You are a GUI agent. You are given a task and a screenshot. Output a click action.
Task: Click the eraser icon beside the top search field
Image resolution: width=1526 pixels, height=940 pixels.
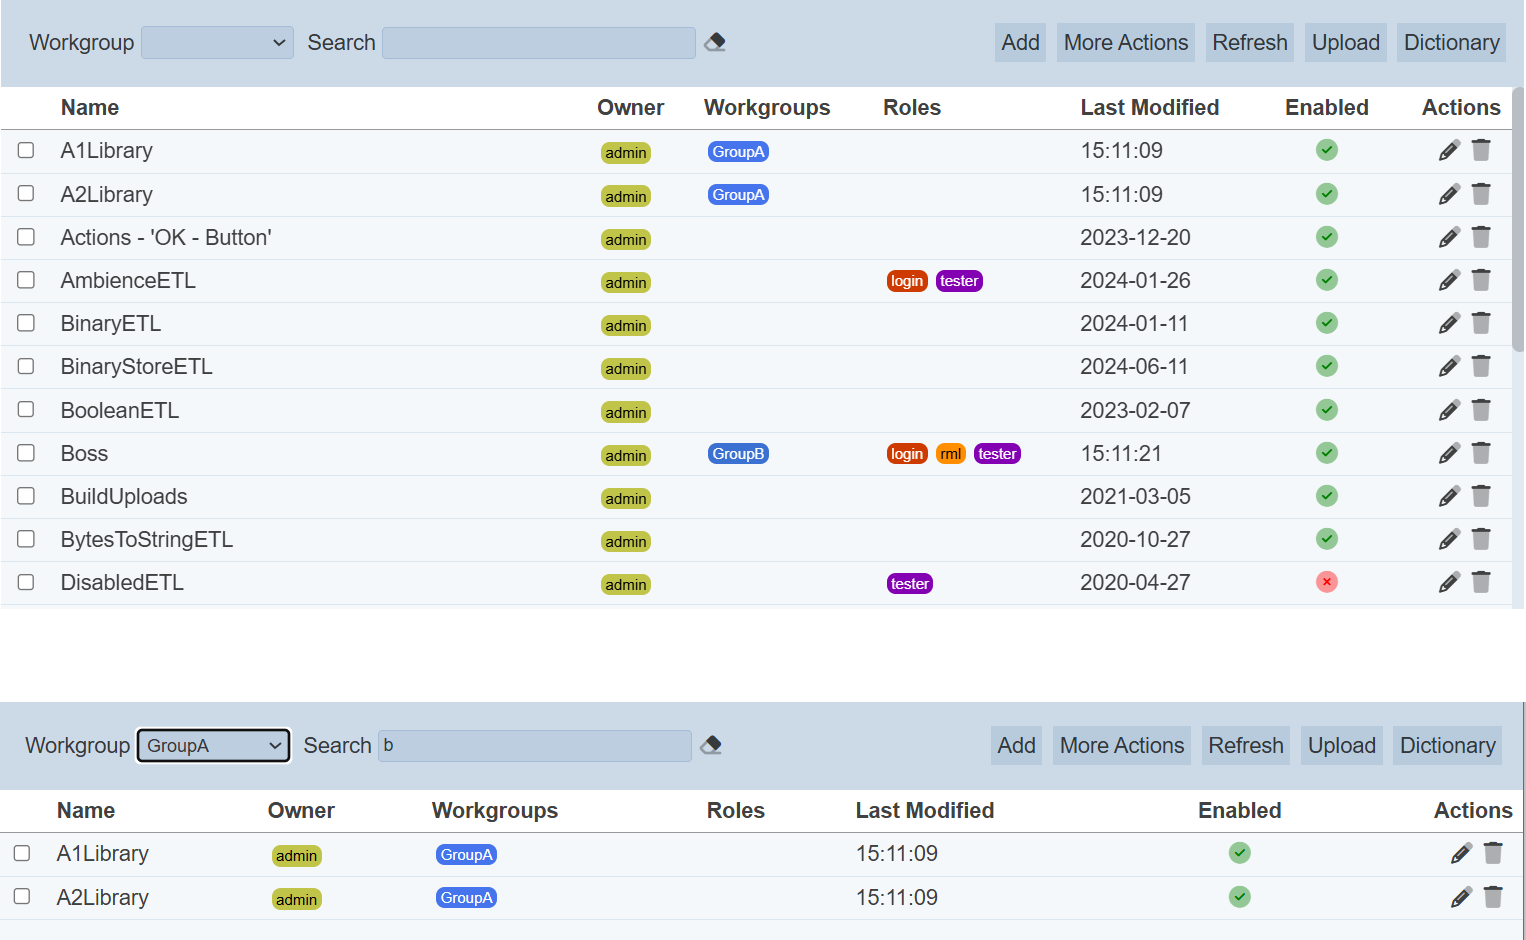click(x=715, y=42)
